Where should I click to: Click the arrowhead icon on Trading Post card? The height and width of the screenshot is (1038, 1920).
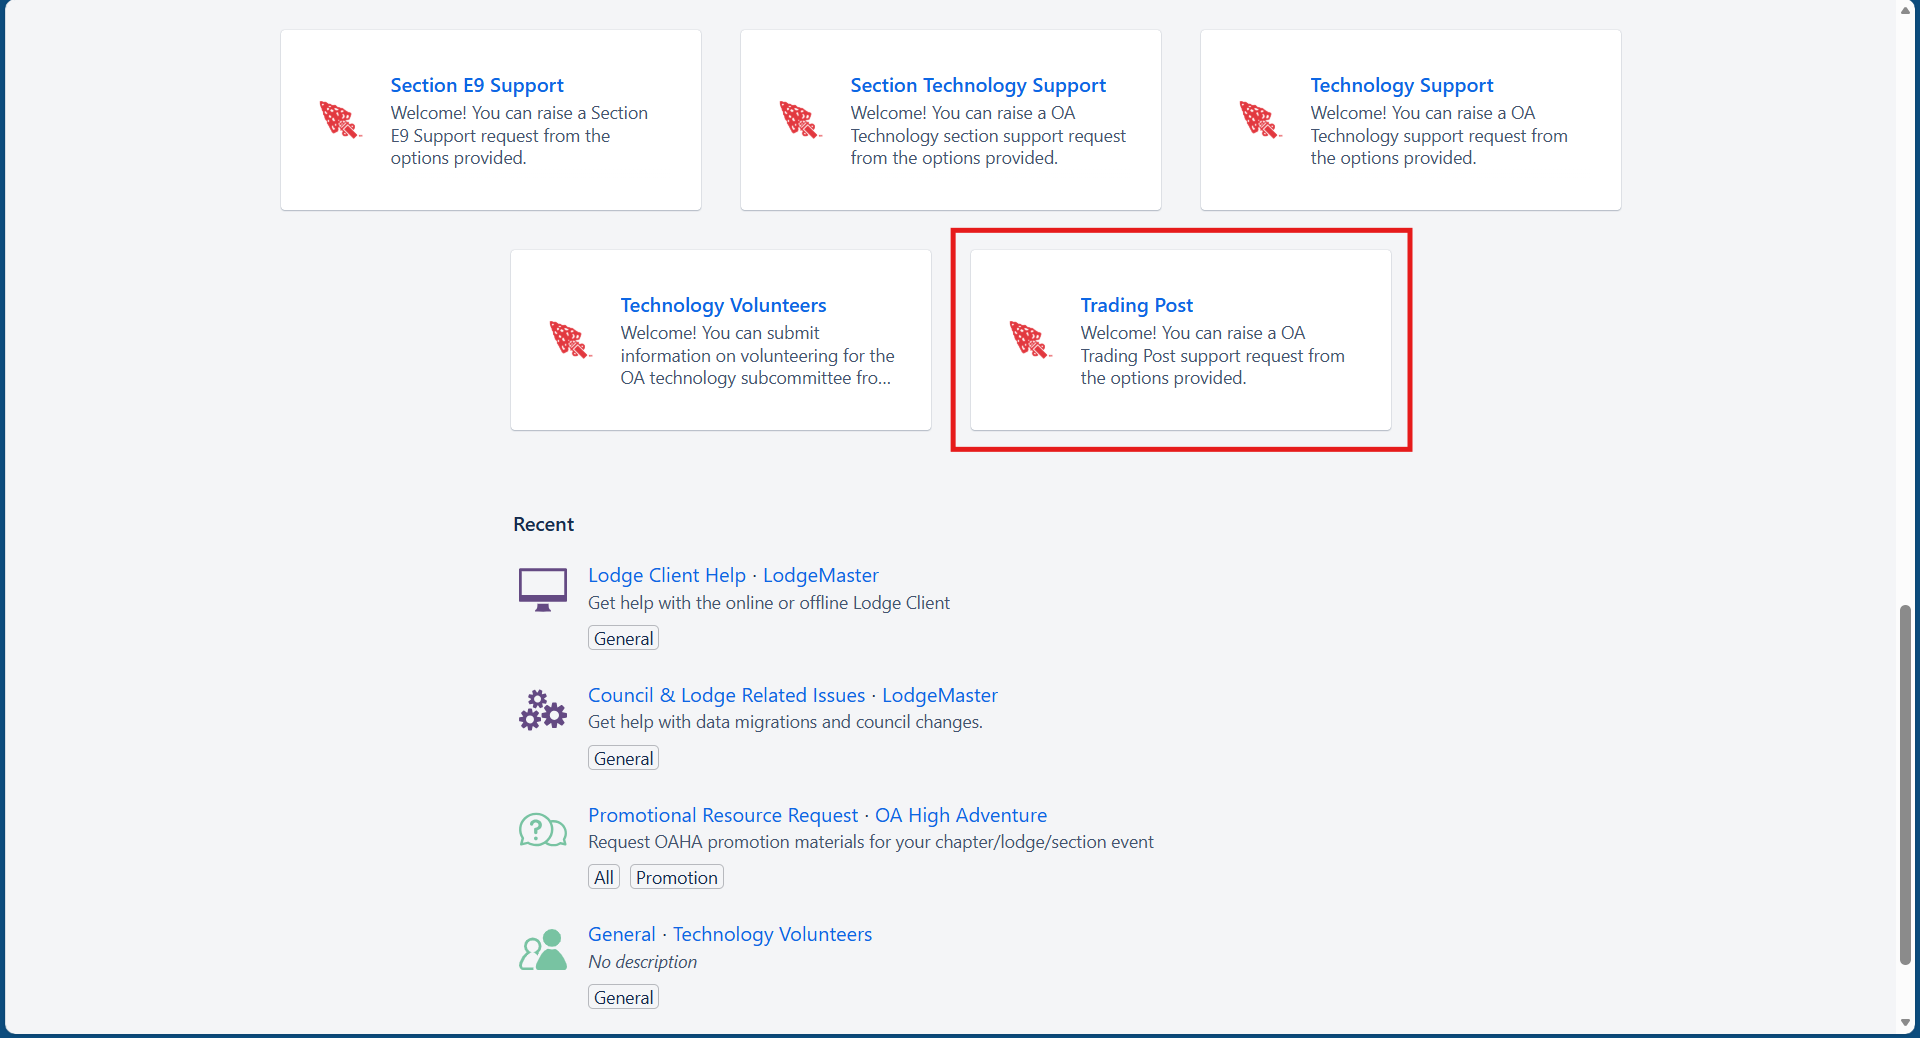1029,340
